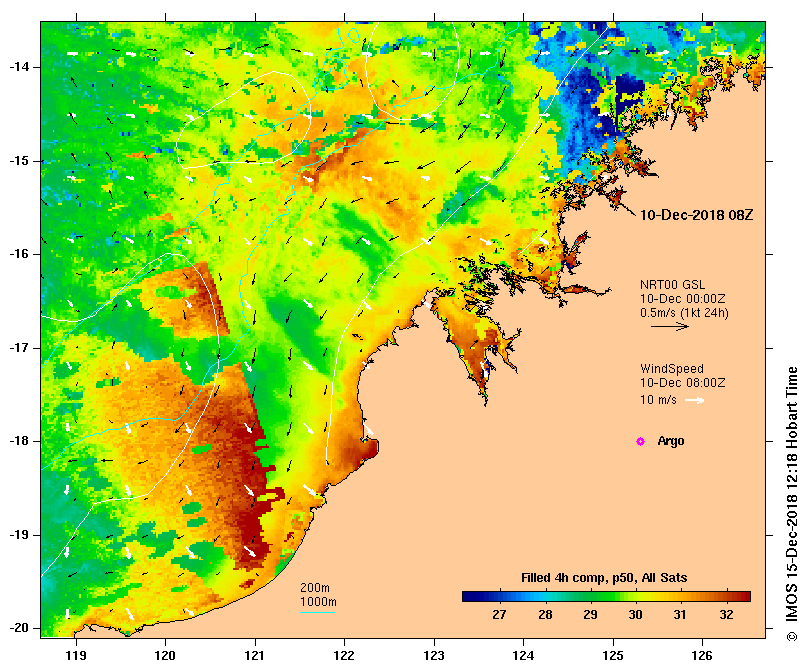Click the '1000m' depth contour label
The image size is (809, 672).
click(x=318, y=602)
